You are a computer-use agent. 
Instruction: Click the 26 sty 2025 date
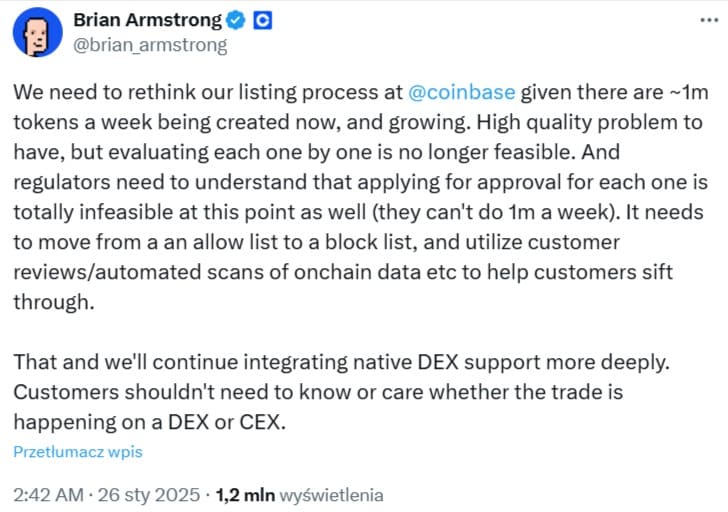point(151,494)
